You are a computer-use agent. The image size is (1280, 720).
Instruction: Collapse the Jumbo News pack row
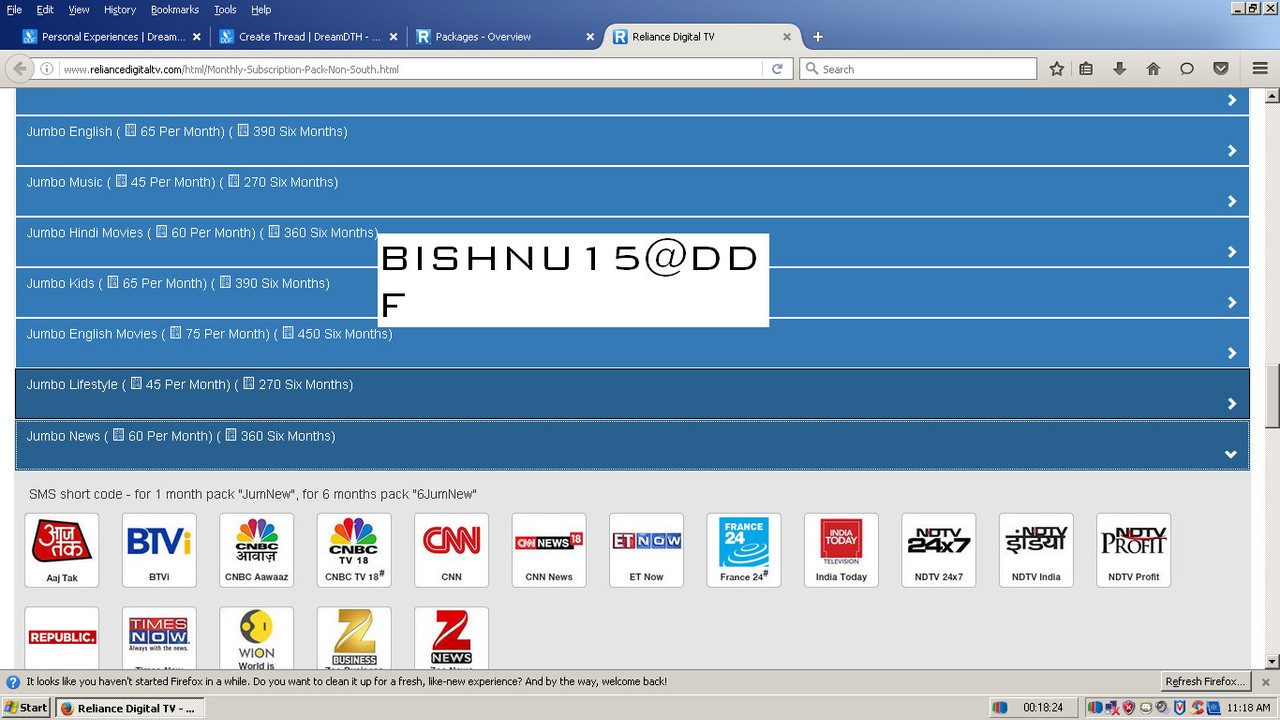pos(632,445)
